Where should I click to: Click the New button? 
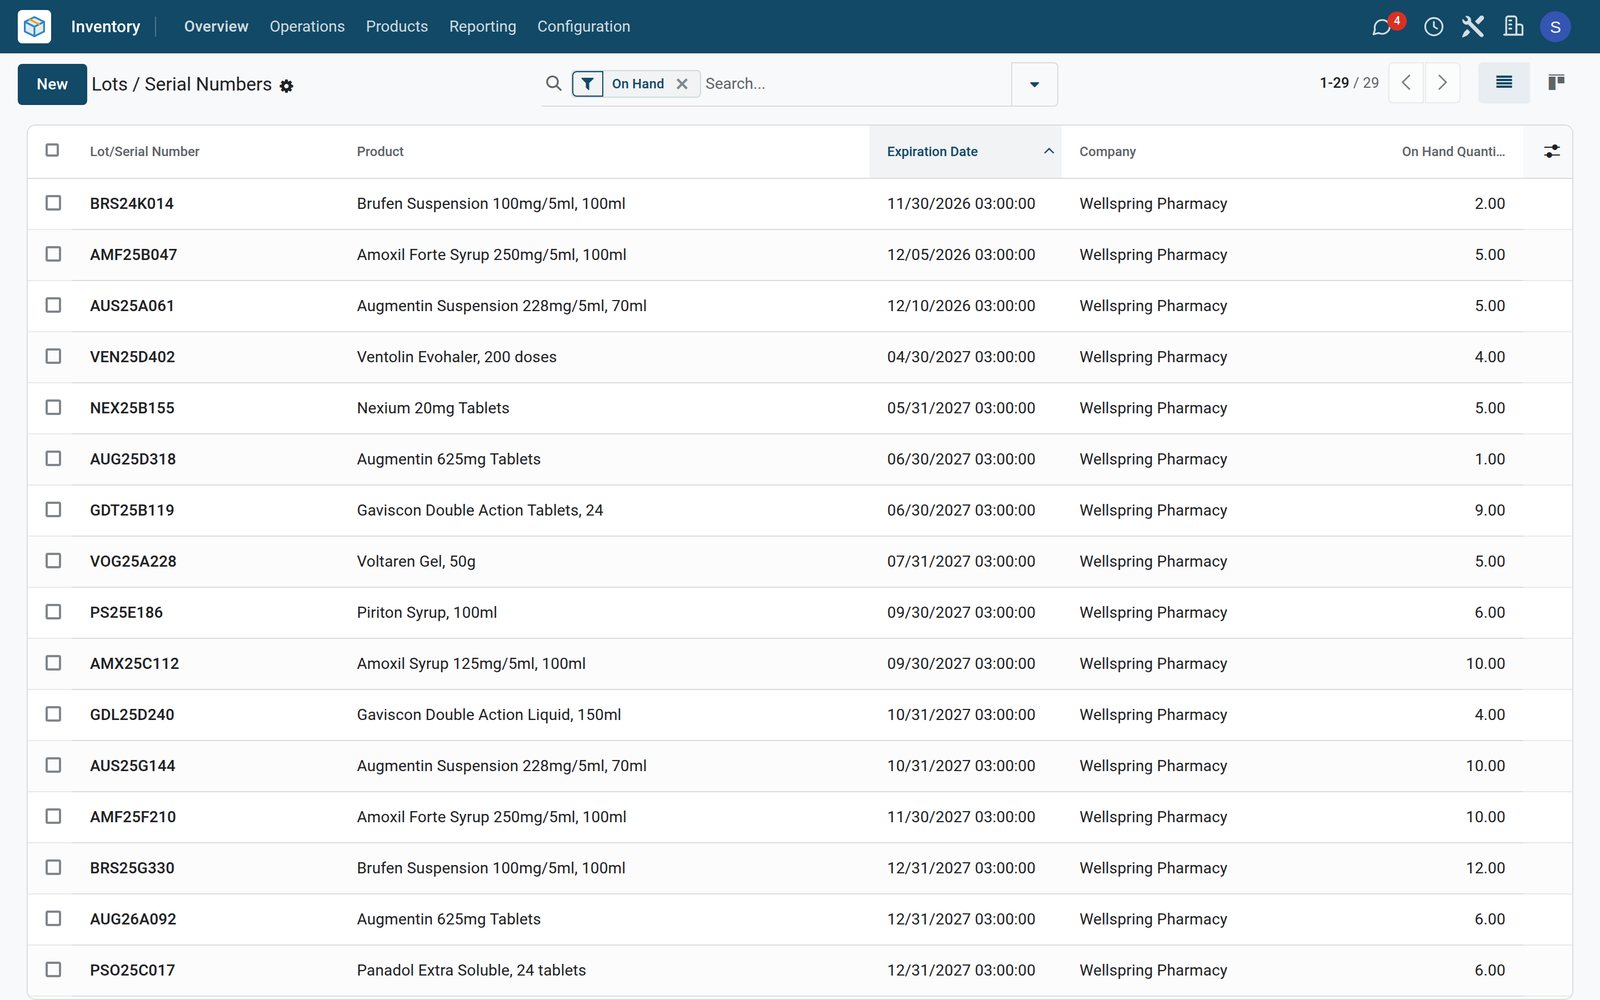(52, 84)
